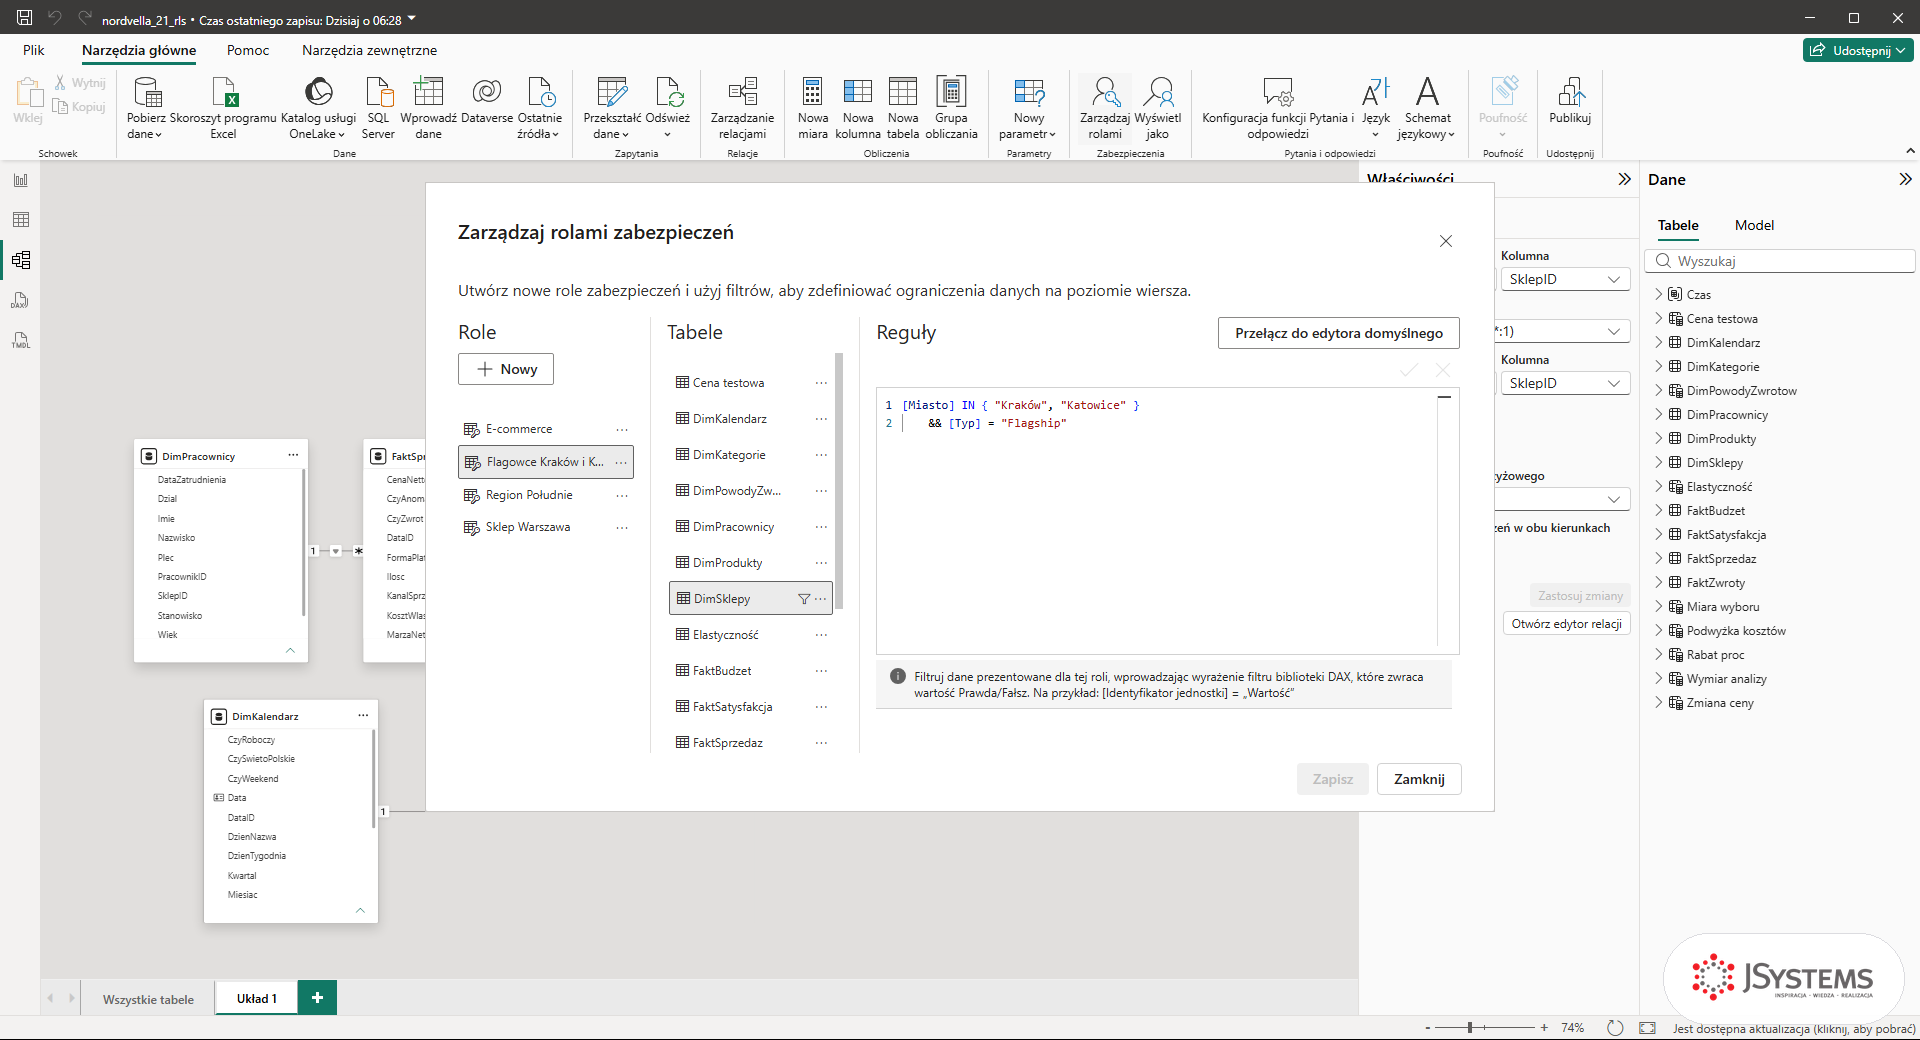
Task: Click zoom in plus button
Action: click(1544, 1027)
